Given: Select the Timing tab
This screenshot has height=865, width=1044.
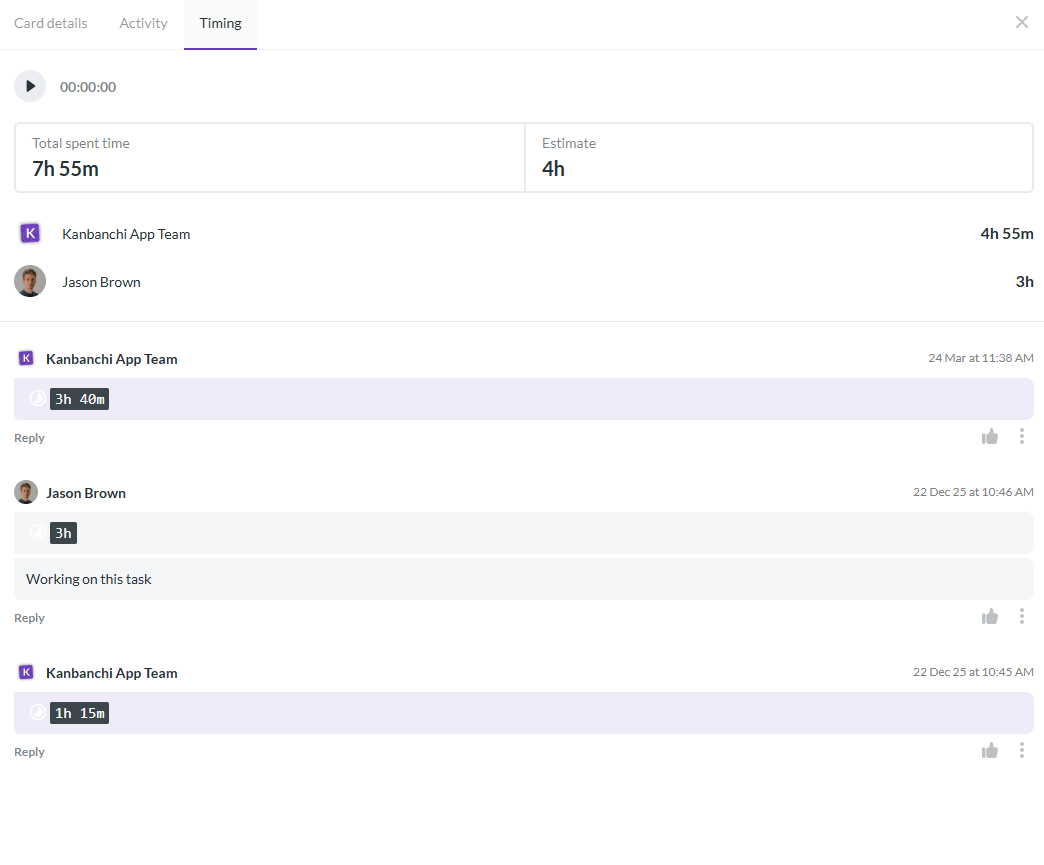Looking at the screenshot, I should 220,23.
